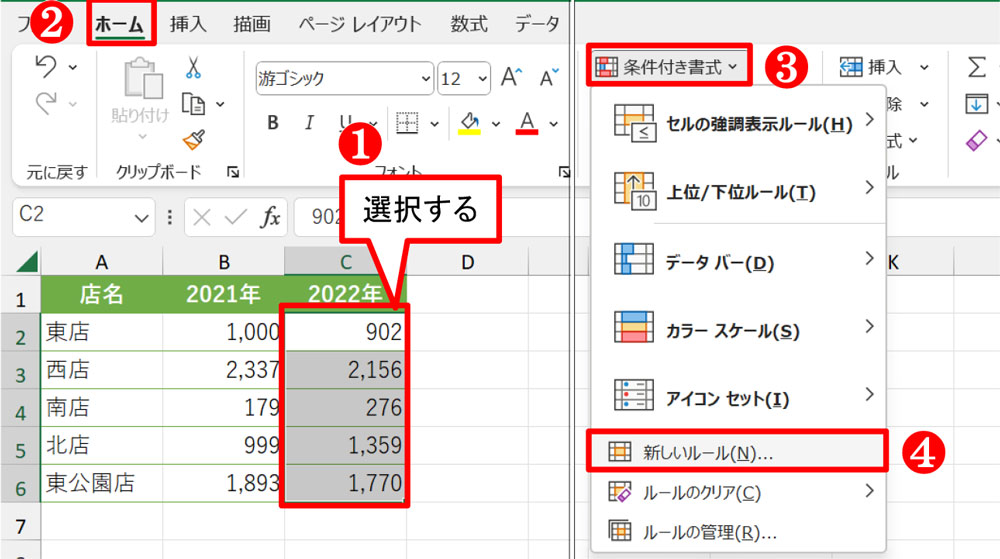Open 上位/下位ルール(T) submenu
Image resolution: width=1000 pixels, height=559 pixels.
tap(739, 191)
